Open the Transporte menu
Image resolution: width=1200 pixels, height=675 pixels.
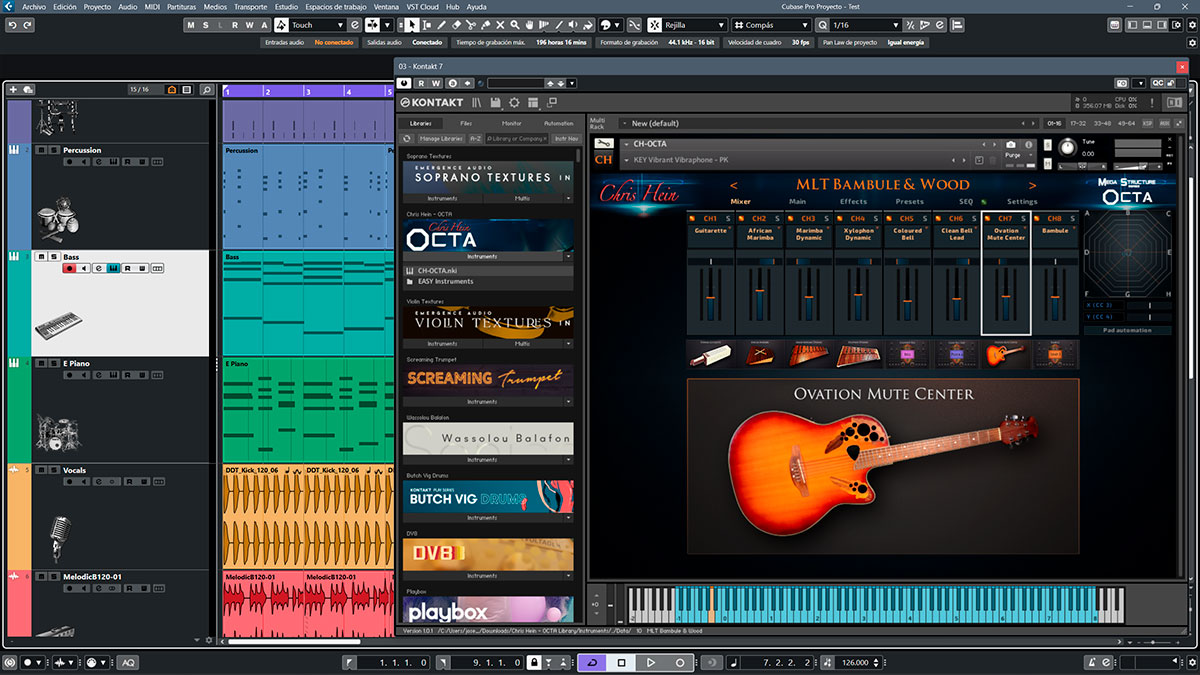click(250, 6)
